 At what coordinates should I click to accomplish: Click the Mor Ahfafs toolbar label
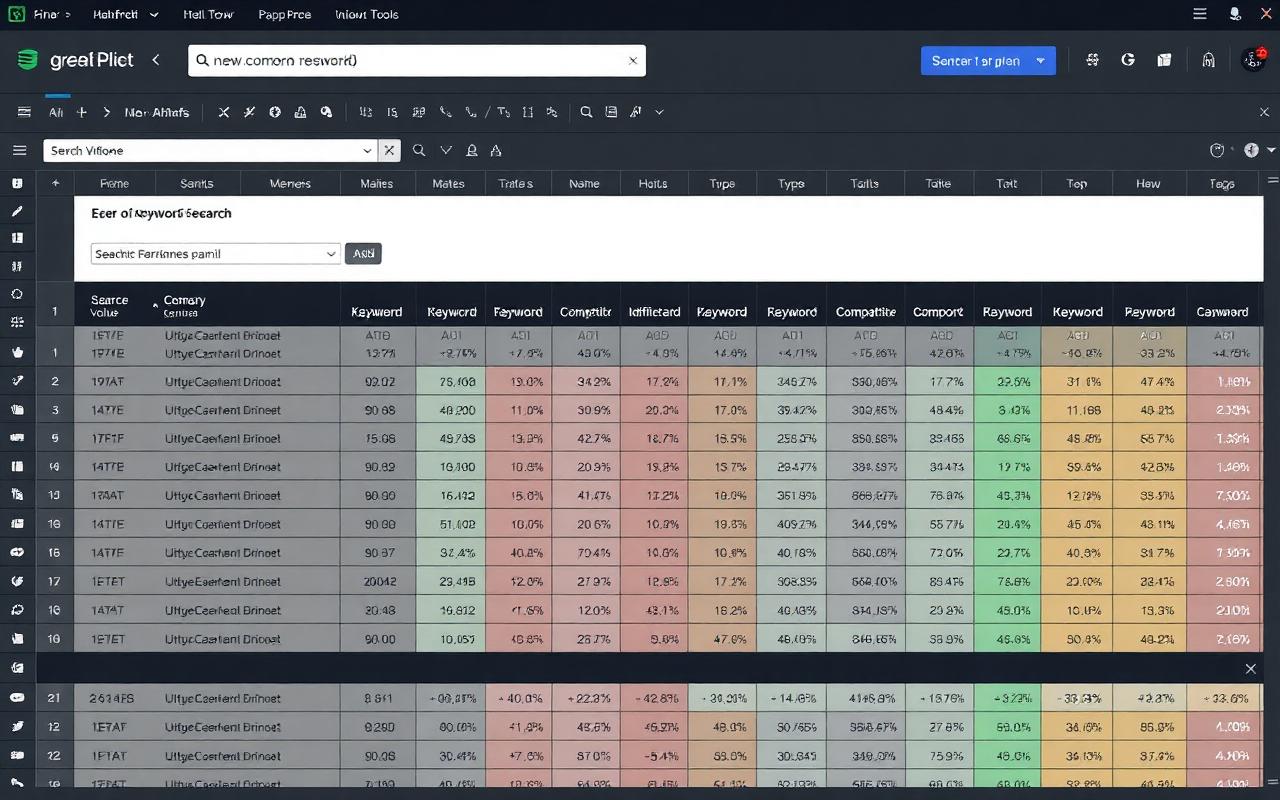click(156, 113)
